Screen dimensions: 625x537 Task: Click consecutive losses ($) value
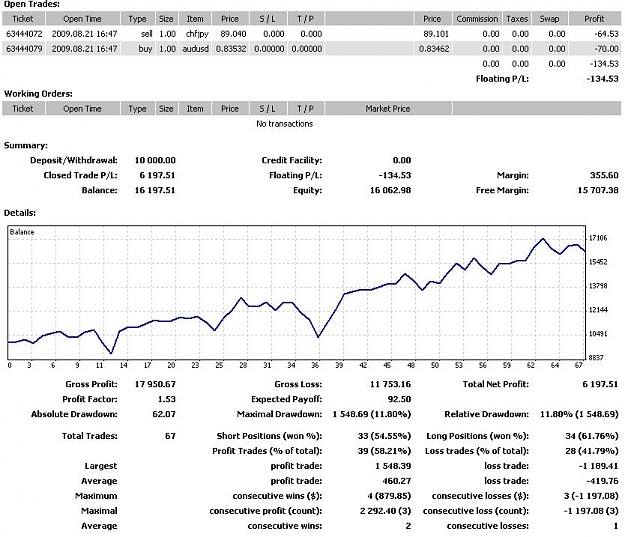click(x=591, y=496)
